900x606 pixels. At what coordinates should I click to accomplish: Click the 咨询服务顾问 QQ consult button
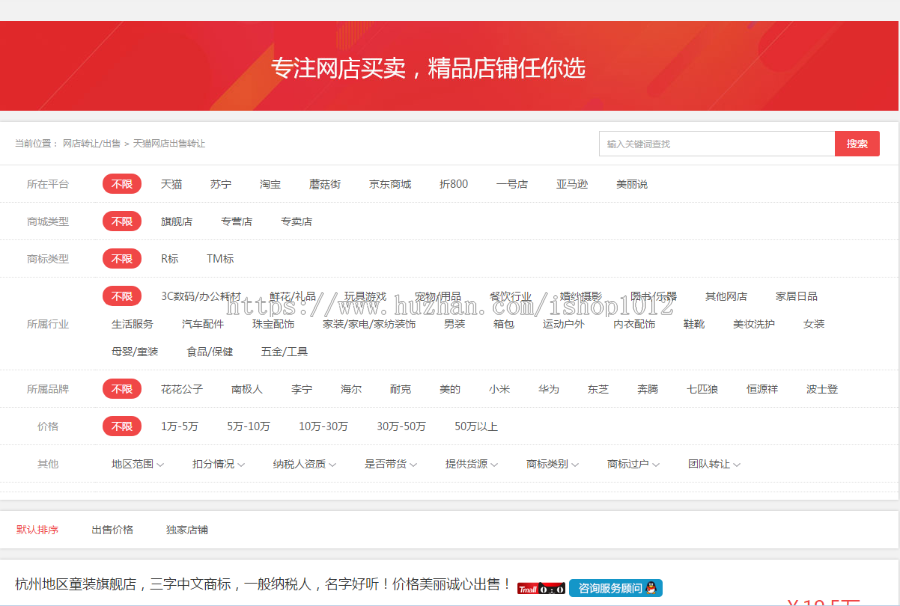(x=616, y=588)
